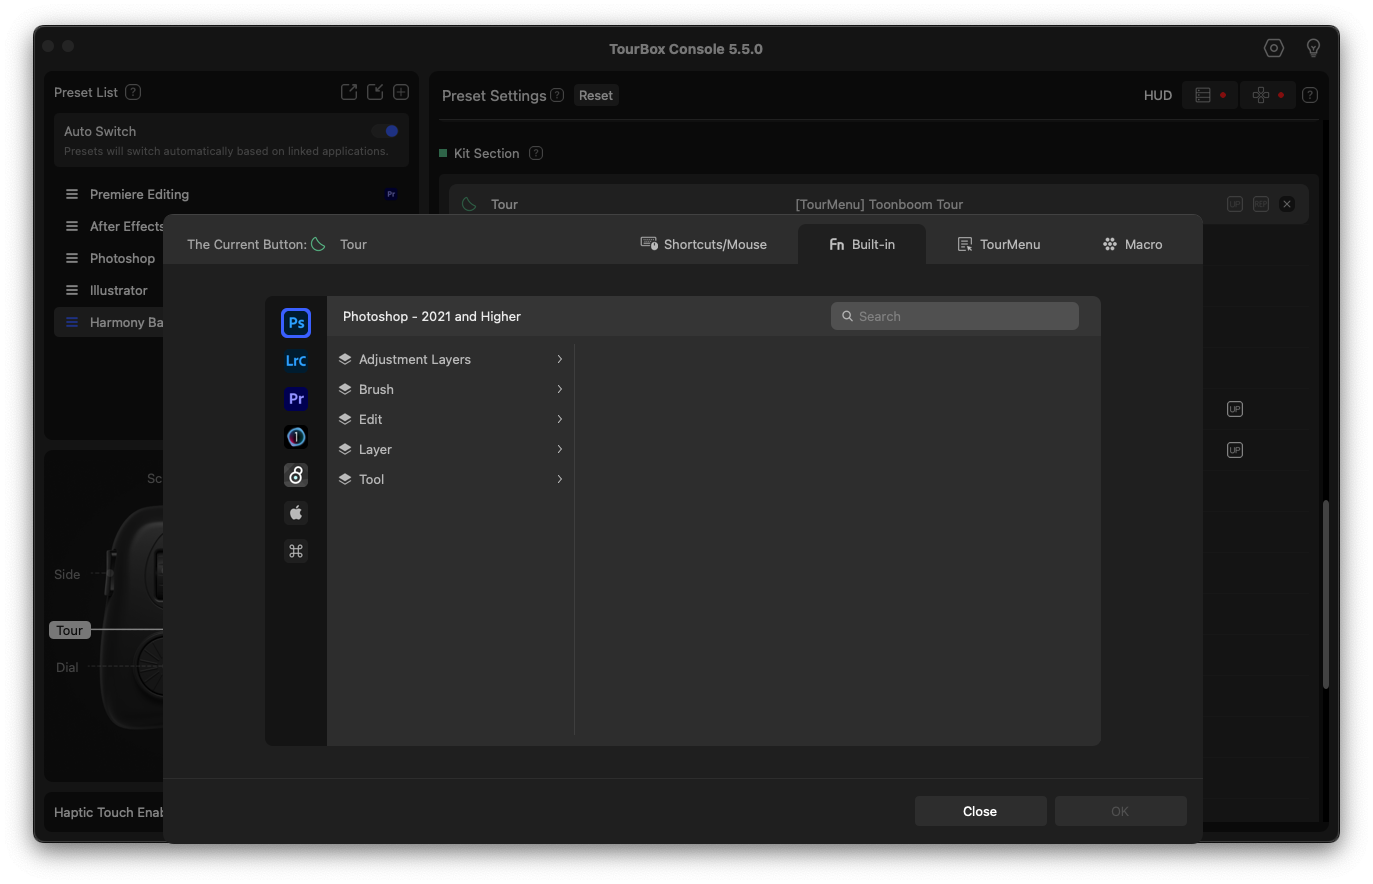
Task: Click the OK button
Action: (x=1120, y=811)
